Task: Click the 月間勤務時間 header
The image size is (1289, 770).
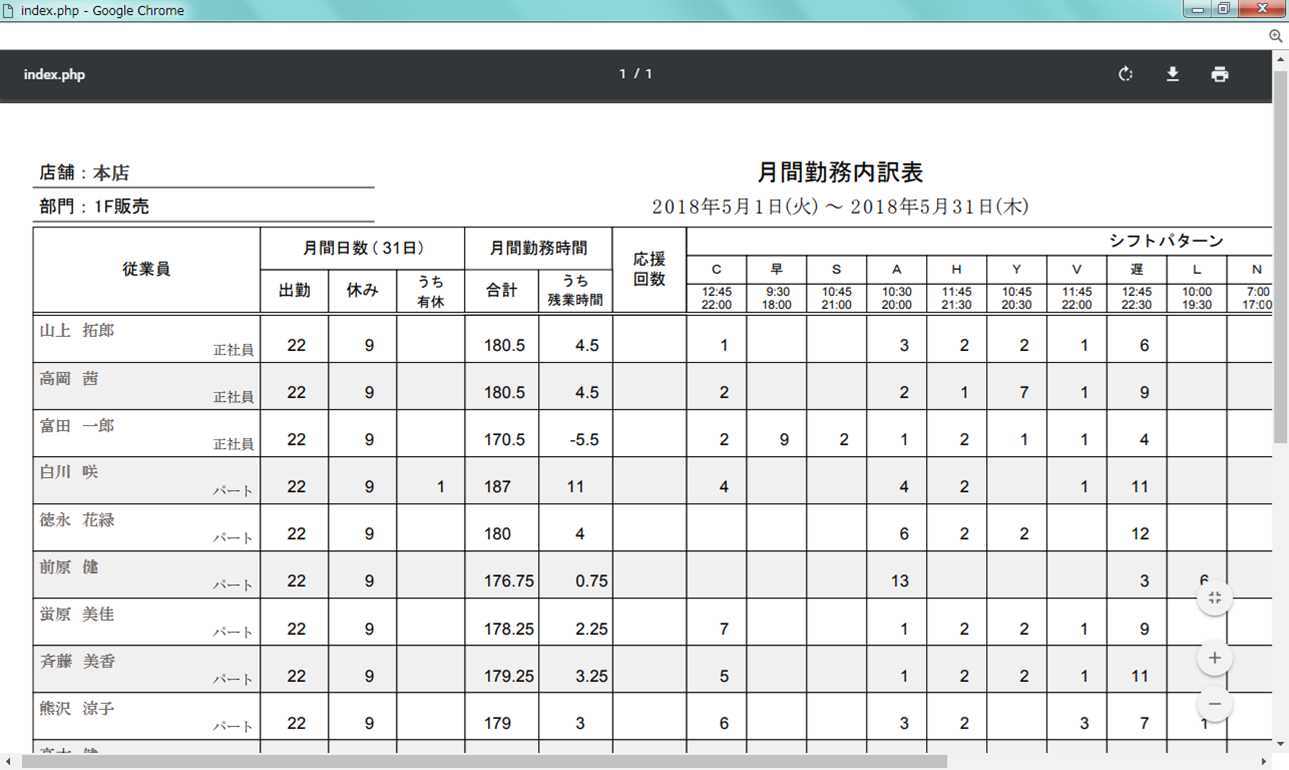Action: [x=538, y=248]
